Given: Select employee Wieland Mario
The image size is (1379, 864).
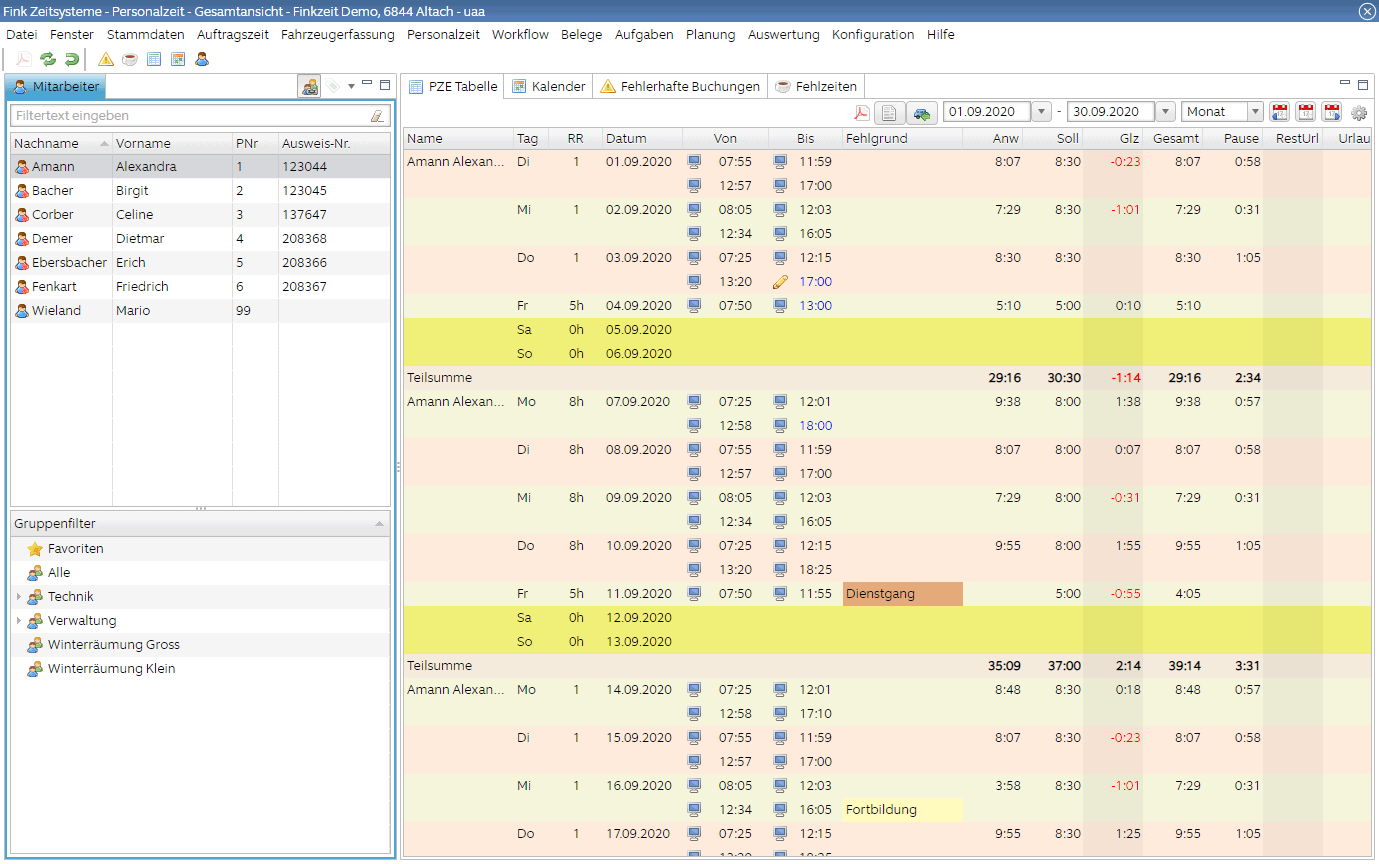Looking at the screenshot, I should [200, 311].
